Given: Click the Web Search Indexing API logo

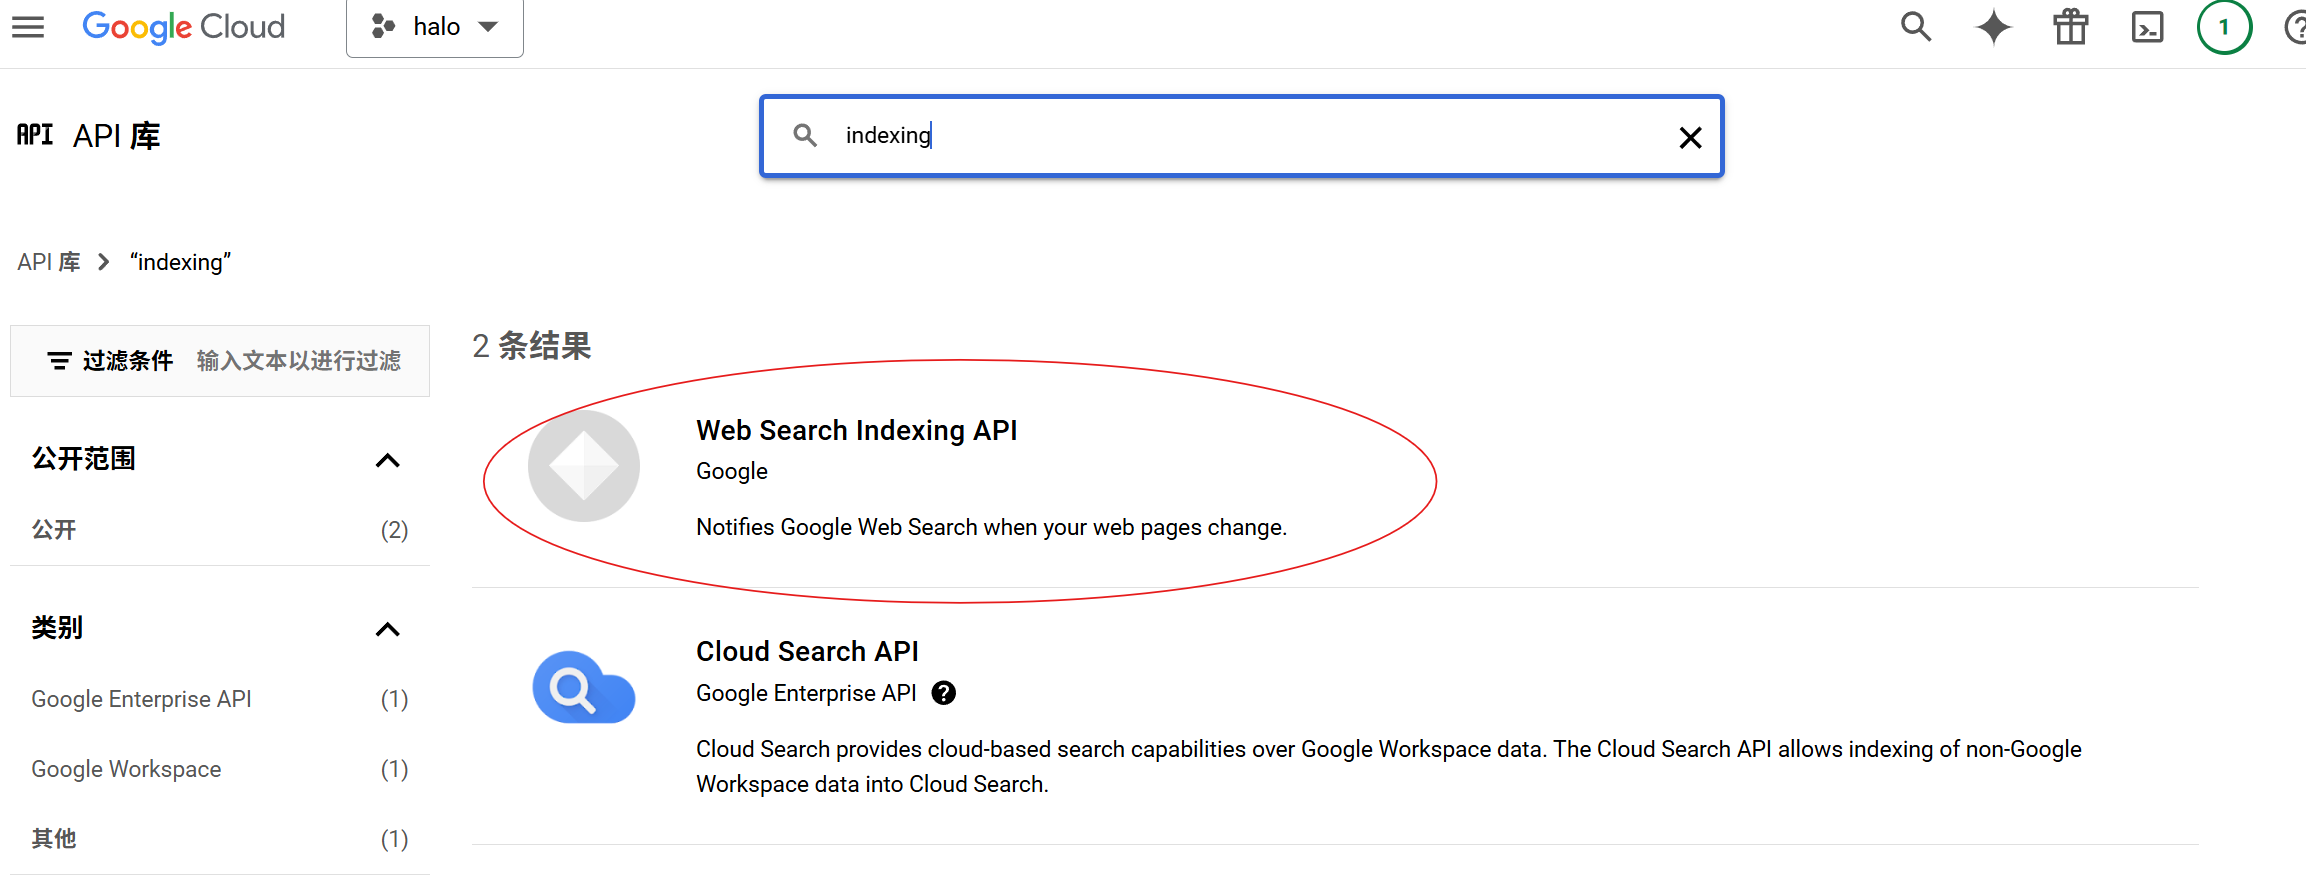Looking at the screenshot, I should pyautogui.click(x=584, y=466).
